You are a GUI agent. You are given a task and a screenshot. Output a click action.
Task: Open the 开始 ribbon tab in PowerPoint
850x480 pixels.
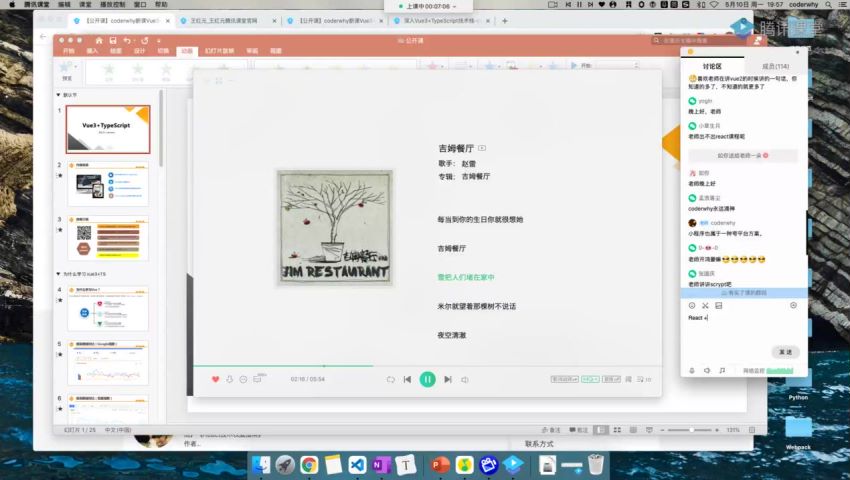point(68,51)
